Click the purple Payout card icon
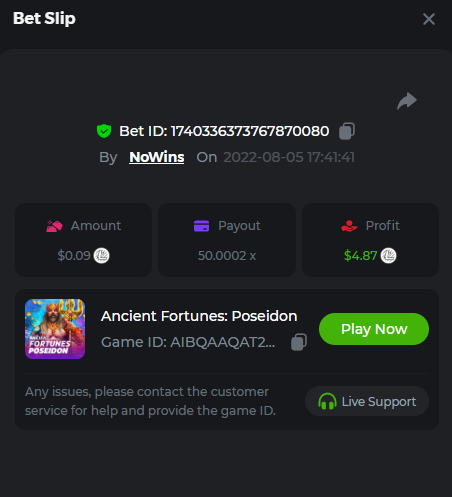The width and height of the screenshot is (452, 497). (201, 226)
